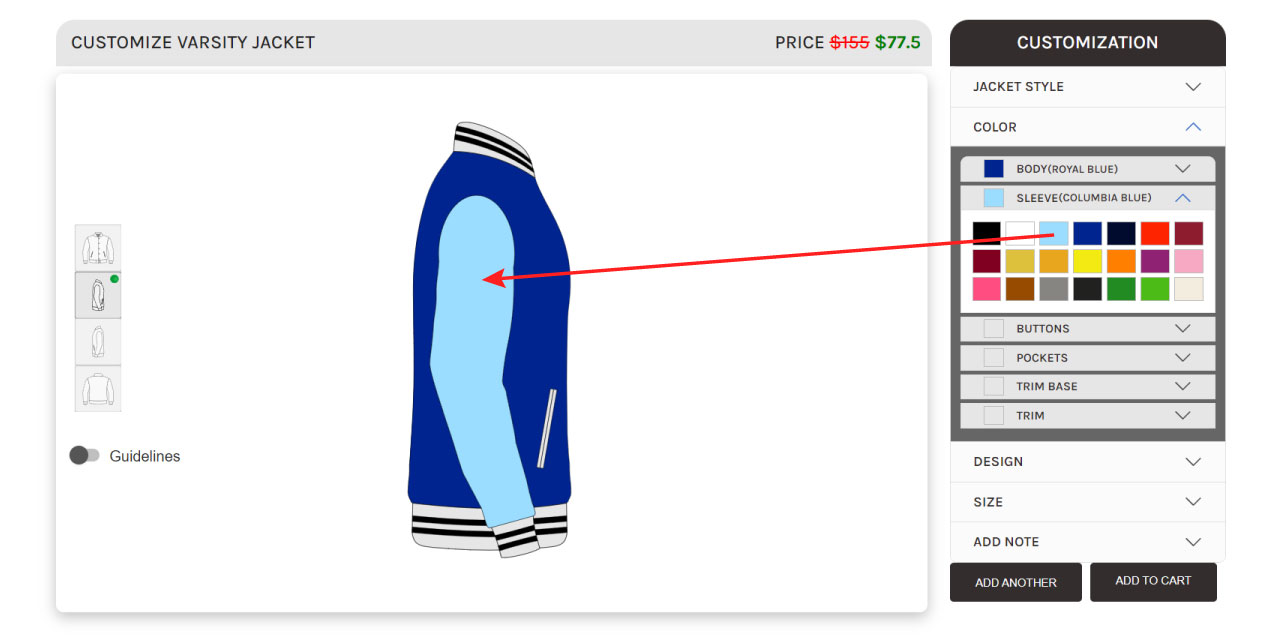Click the Add Another button
This screenshot has width=1280, height=640.
click(1016, 582)
